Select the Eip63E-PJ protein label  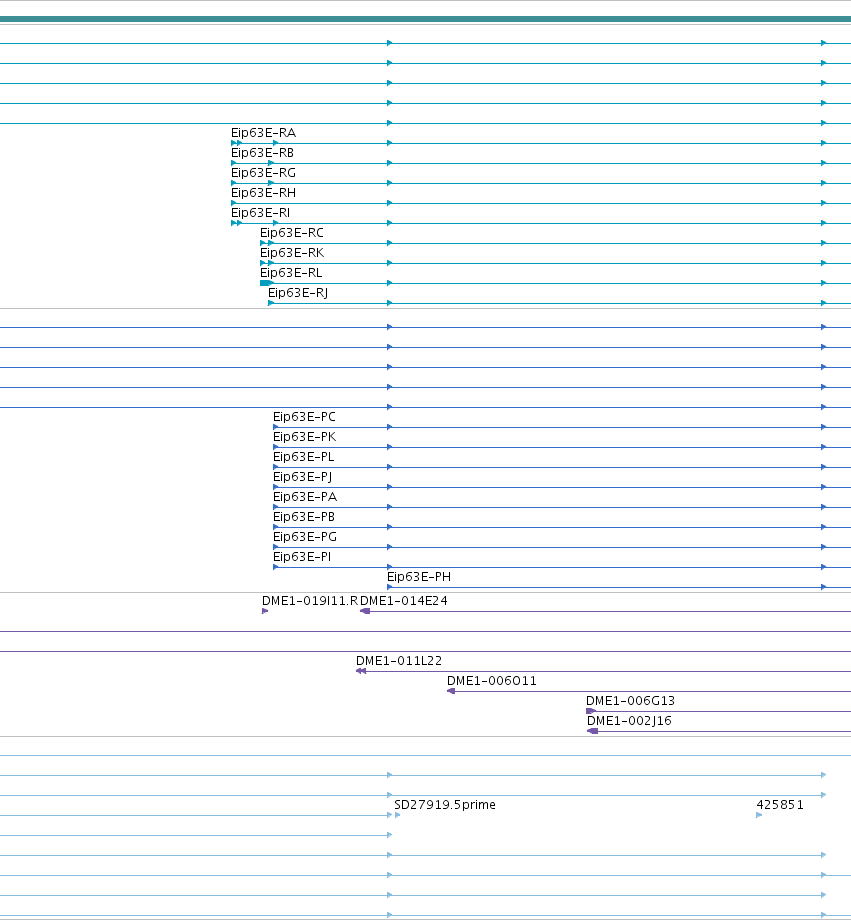pyautogui.click(x=303, y=476)
